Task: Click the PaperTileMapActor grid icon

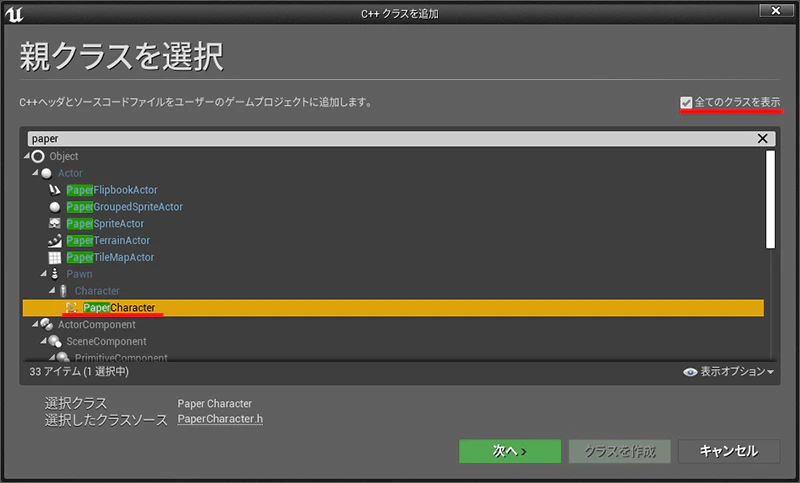Action: point(55,258)
